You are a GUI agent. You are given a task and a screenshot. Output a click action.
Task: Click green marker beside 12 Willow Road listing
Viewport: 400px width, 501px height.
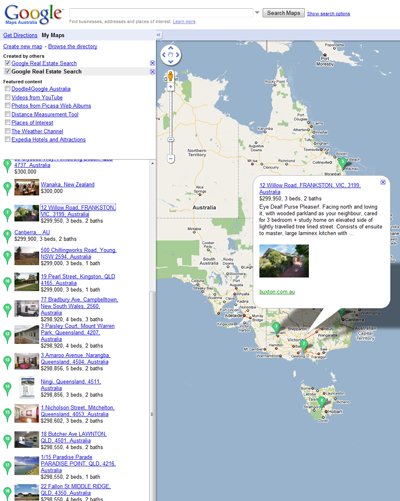point(7,215)
